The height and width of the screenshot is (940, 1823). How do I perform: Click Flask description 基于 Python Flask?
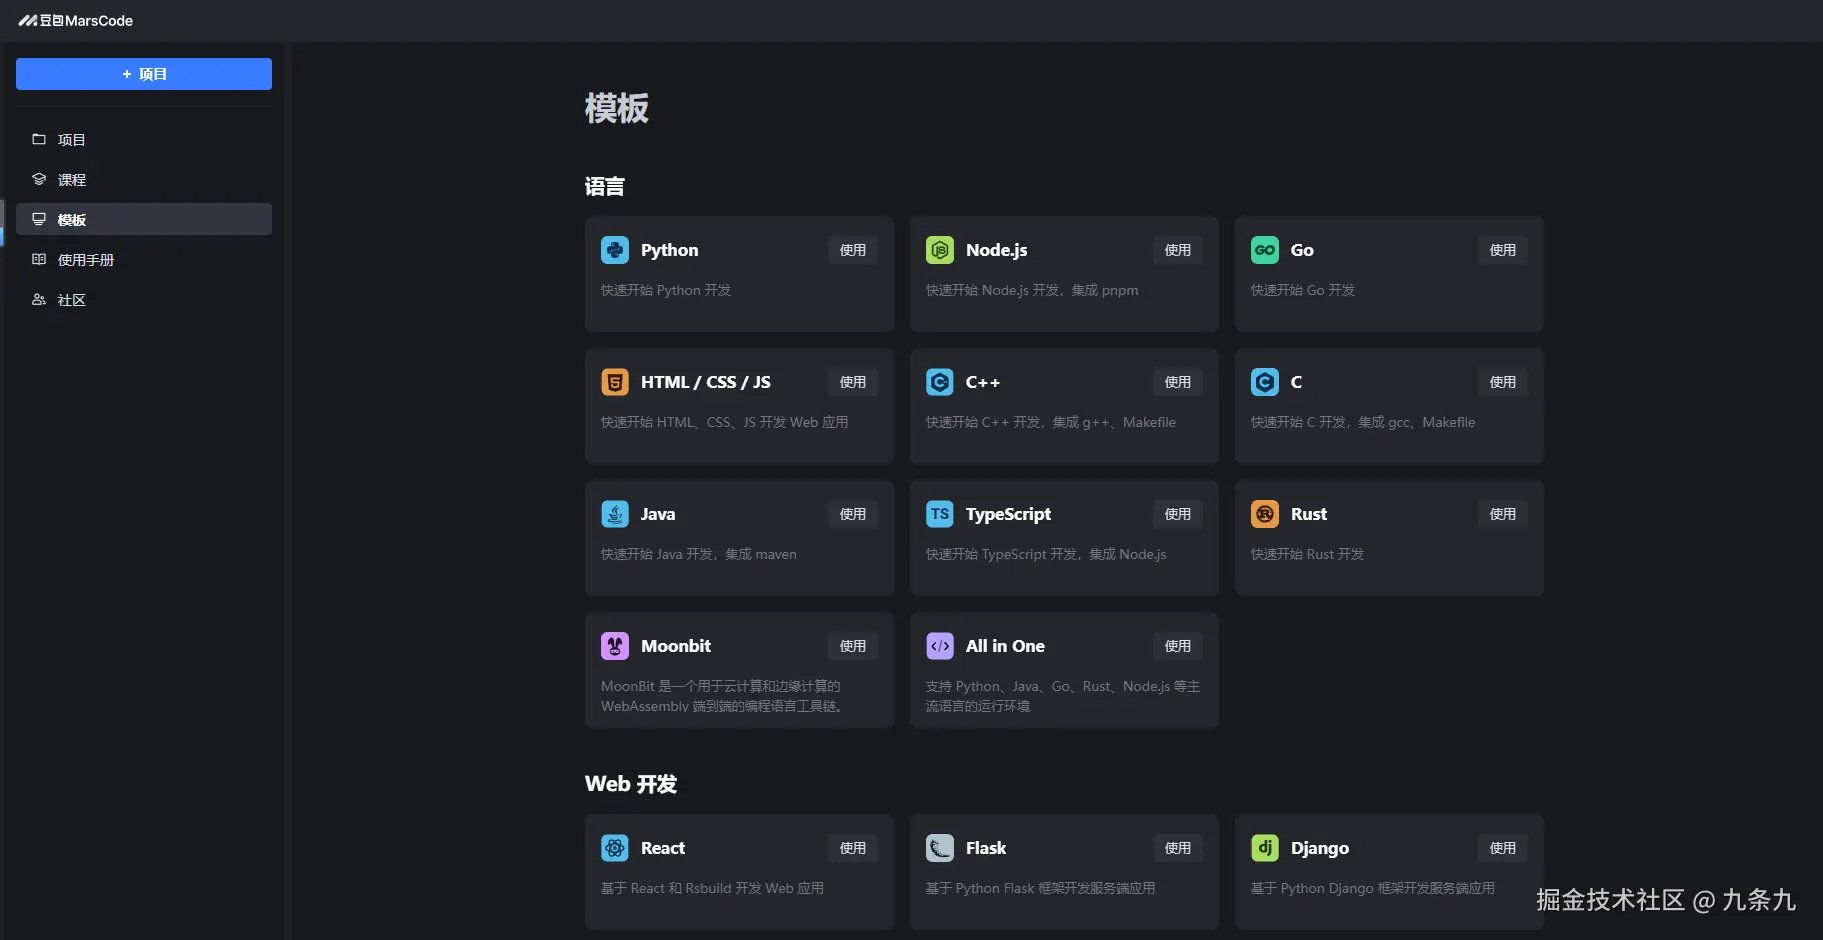(x=1041, y=888)
